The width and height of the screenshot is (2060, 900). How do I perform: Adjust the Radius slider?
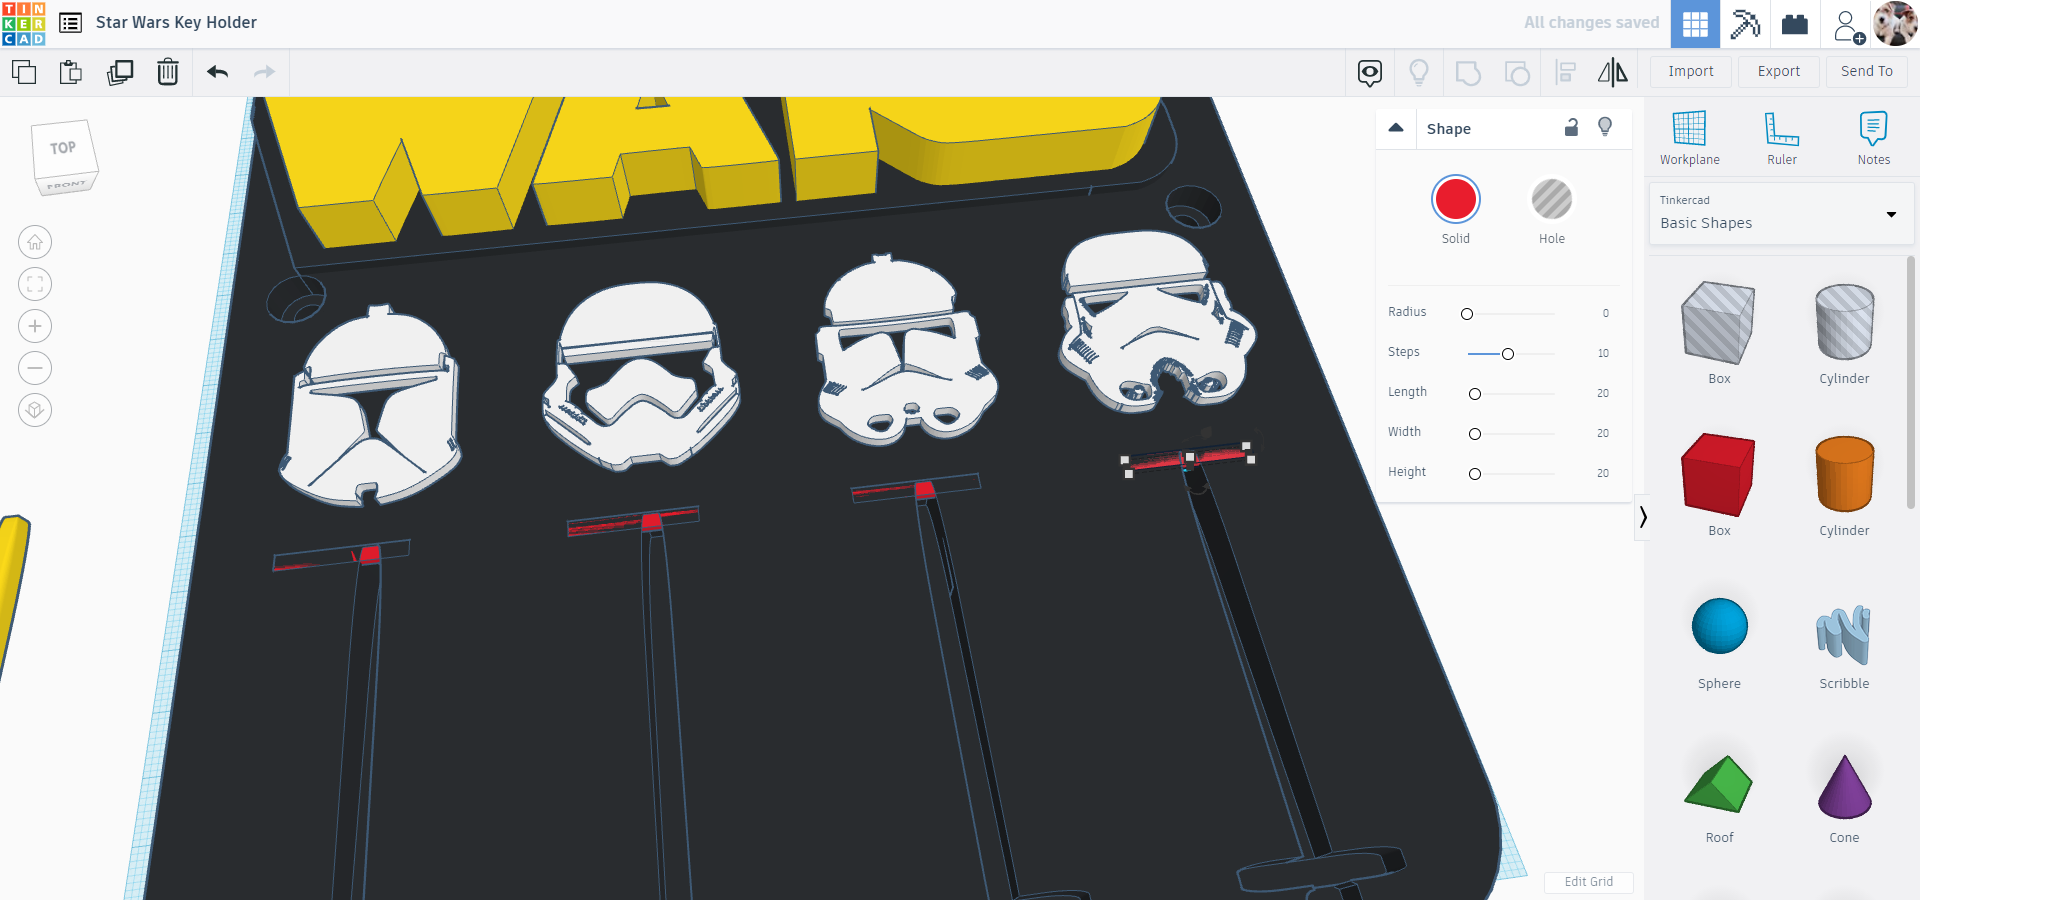coord(1467,314)
